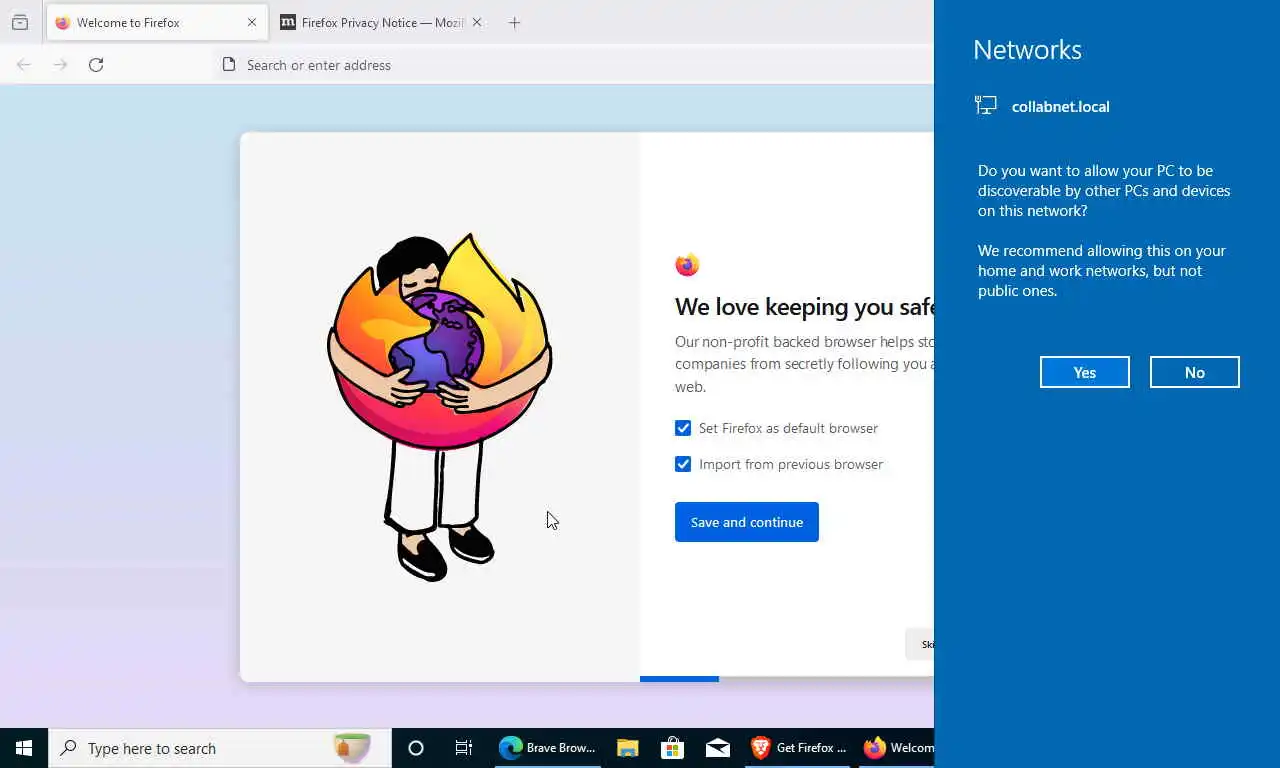Click Yes in Networks panel

1085,372
